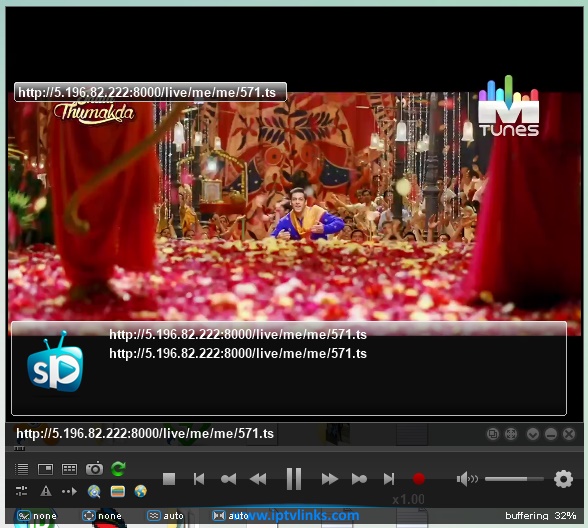Open the playlist list icon
Viewport: 588px width, 528px height.
pos(21,469)
